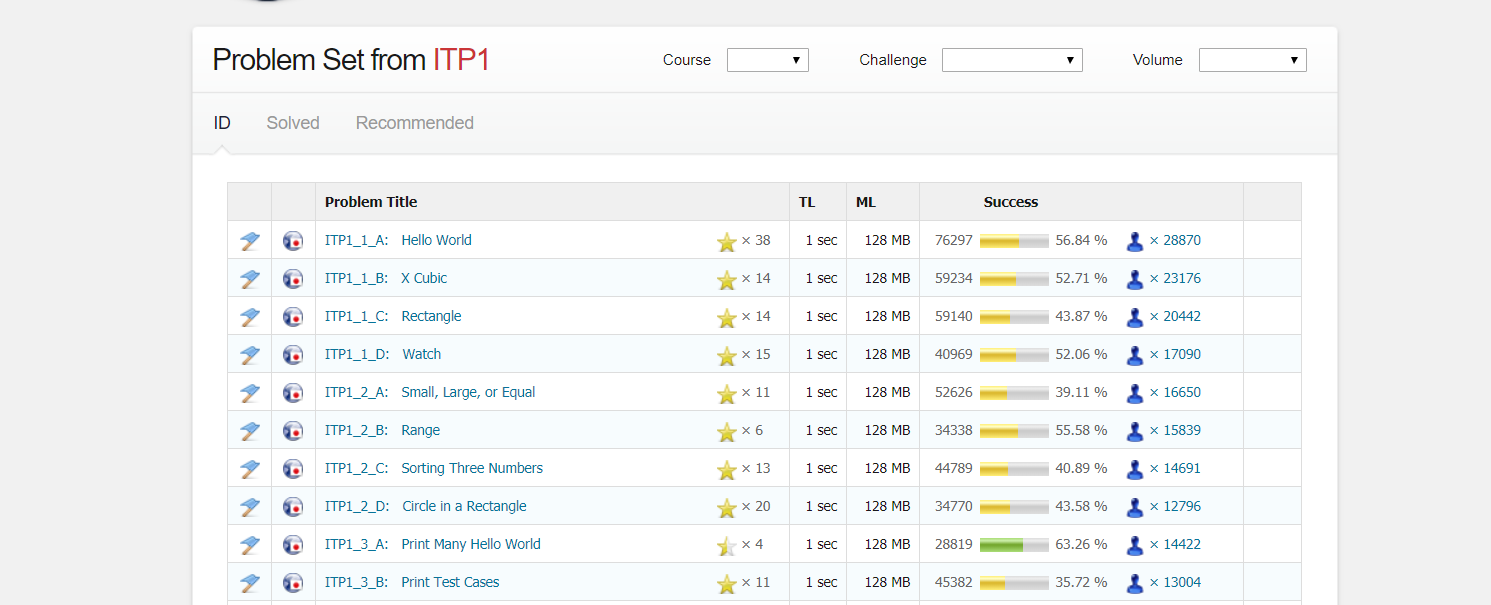Click hammer icon in Circle in a Rectangle row

pyautogui.click(x=250, y=507)
